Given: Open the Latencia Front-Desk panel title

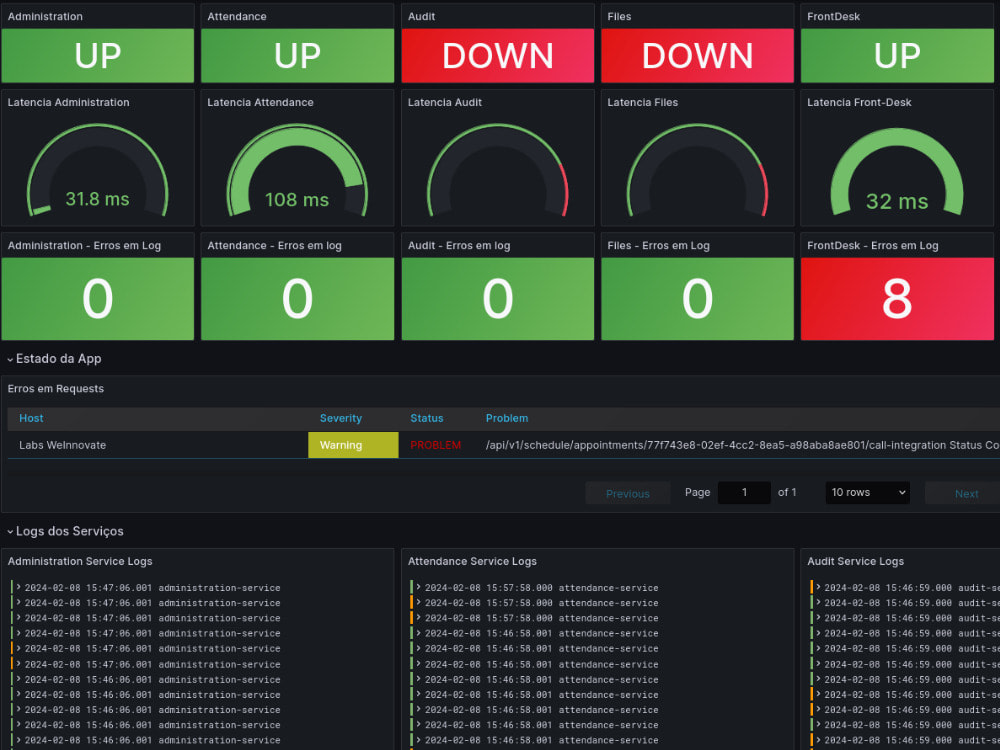Looking at the screenshot, I should coord(859,102).
